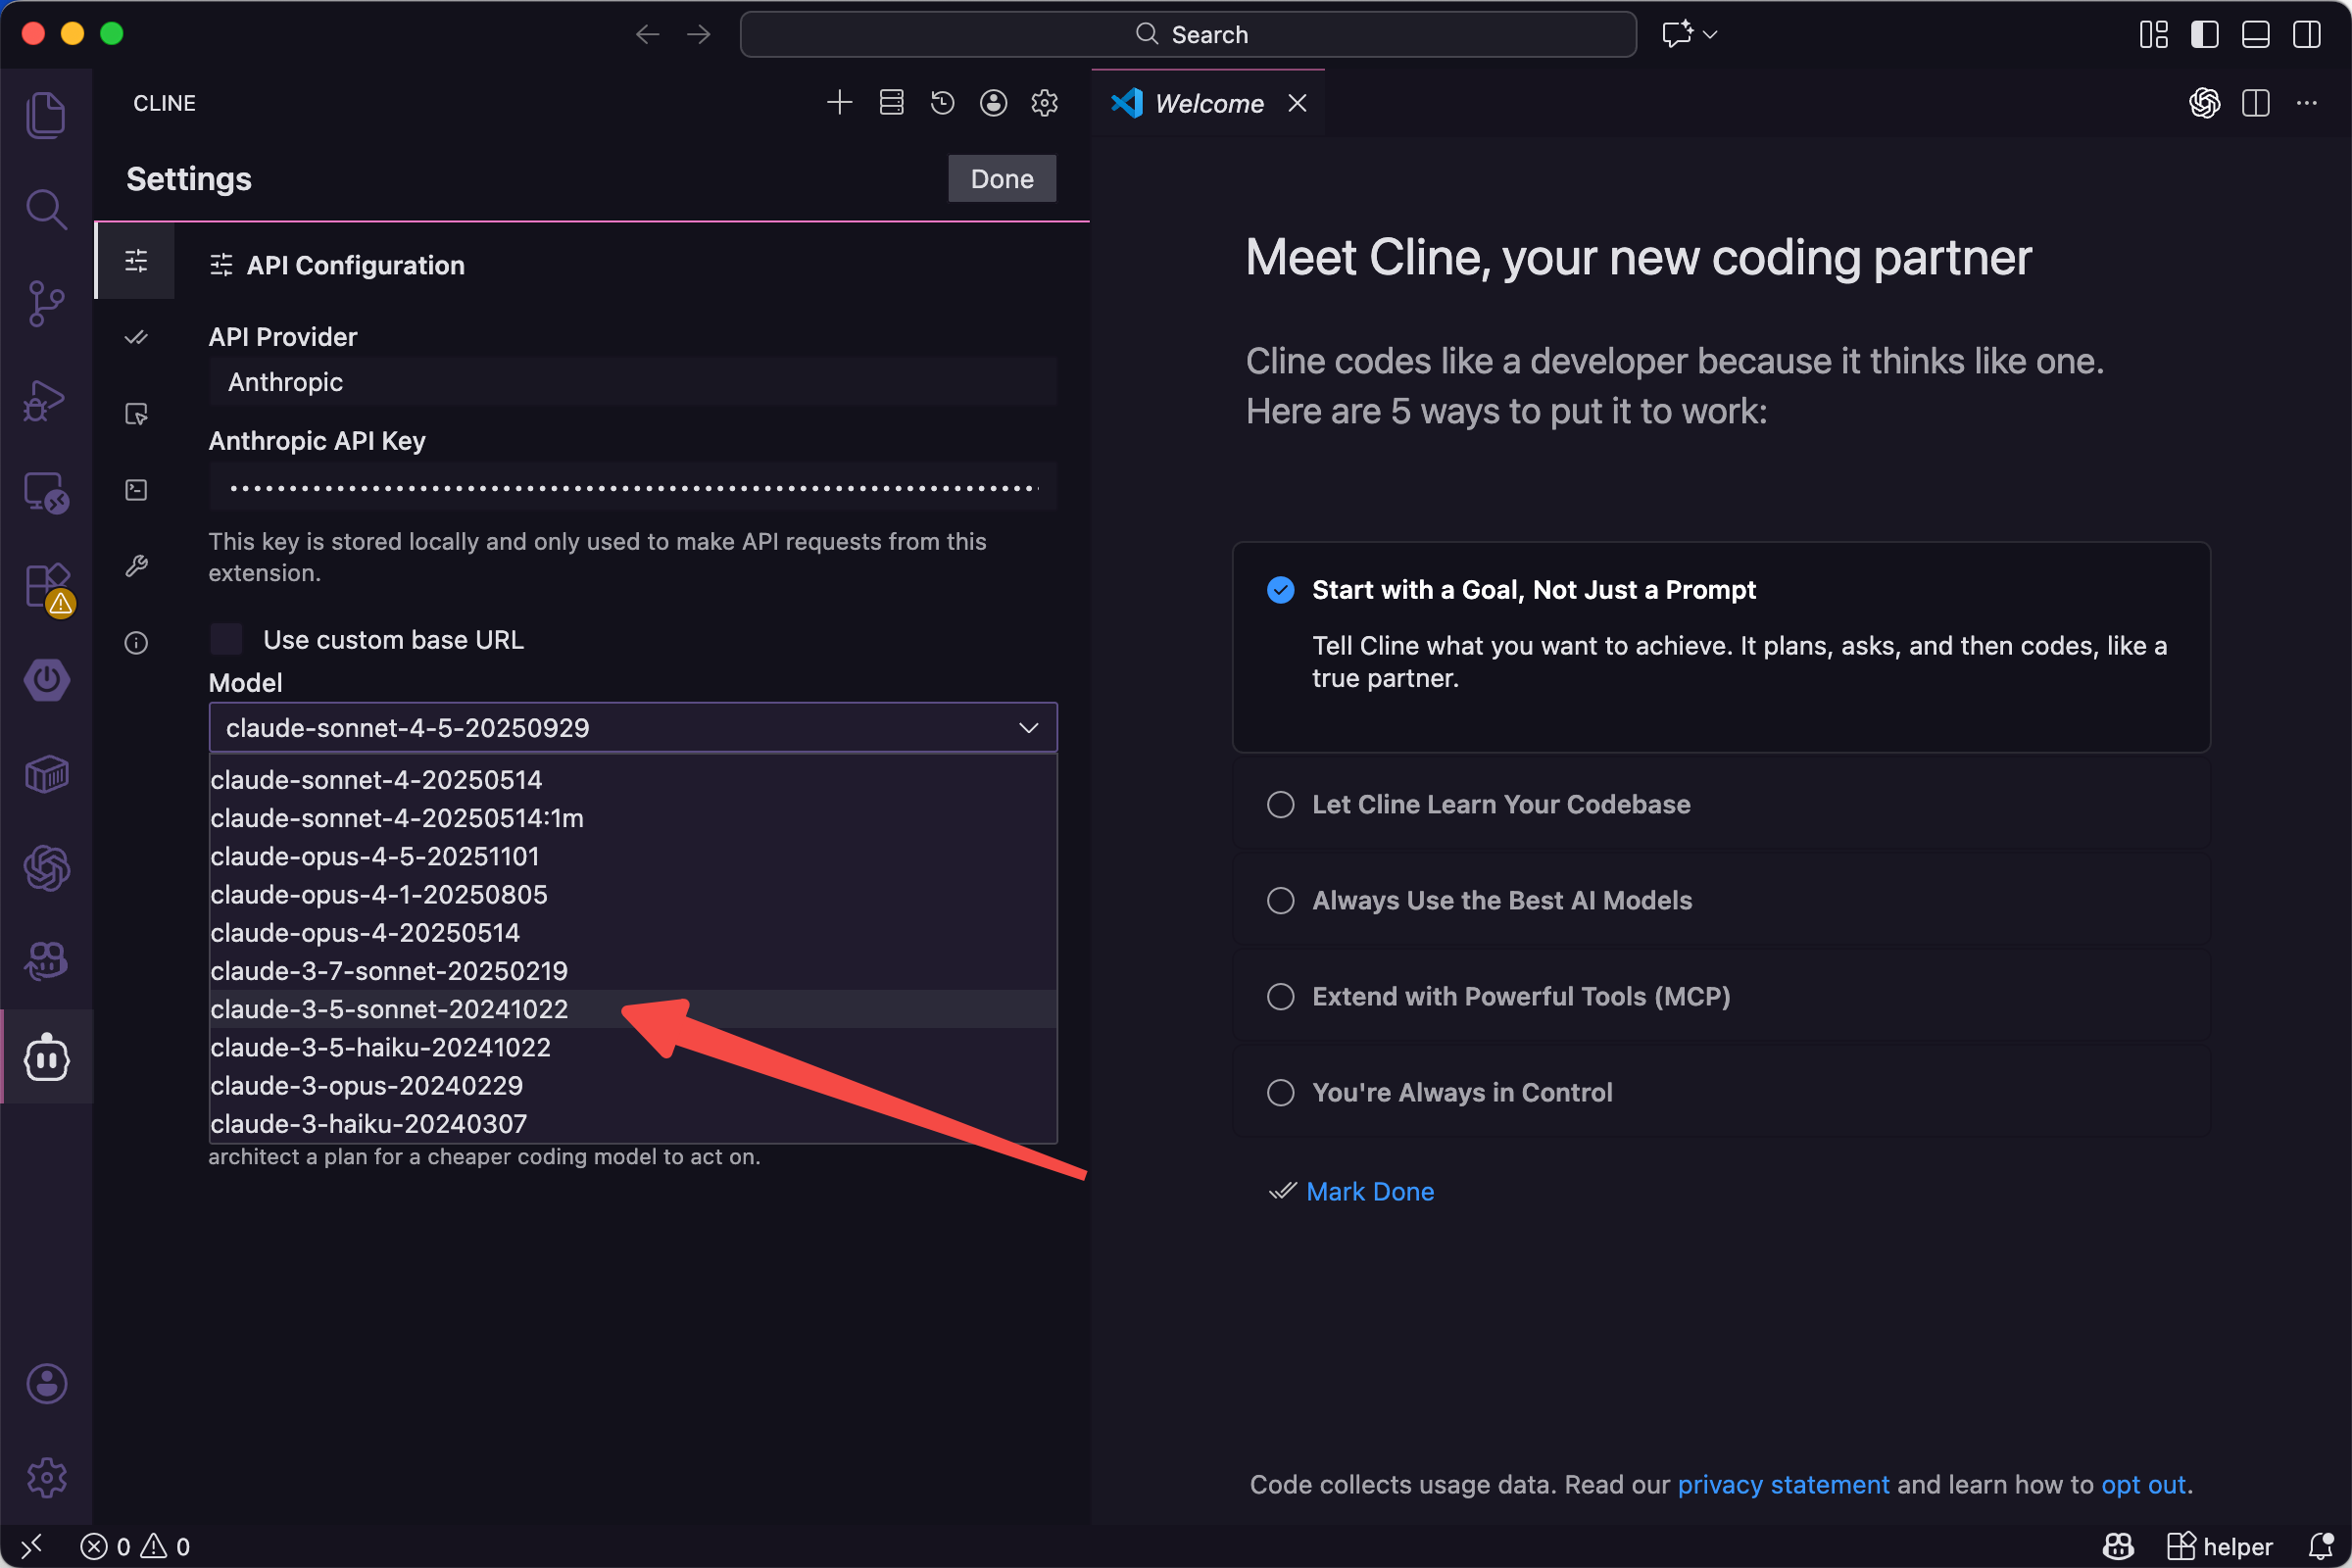The height and width of the screenshot is (1568, 2352).
Task: Open the ChatGPT view in activity bar
Action: click(x=46, y=867)
